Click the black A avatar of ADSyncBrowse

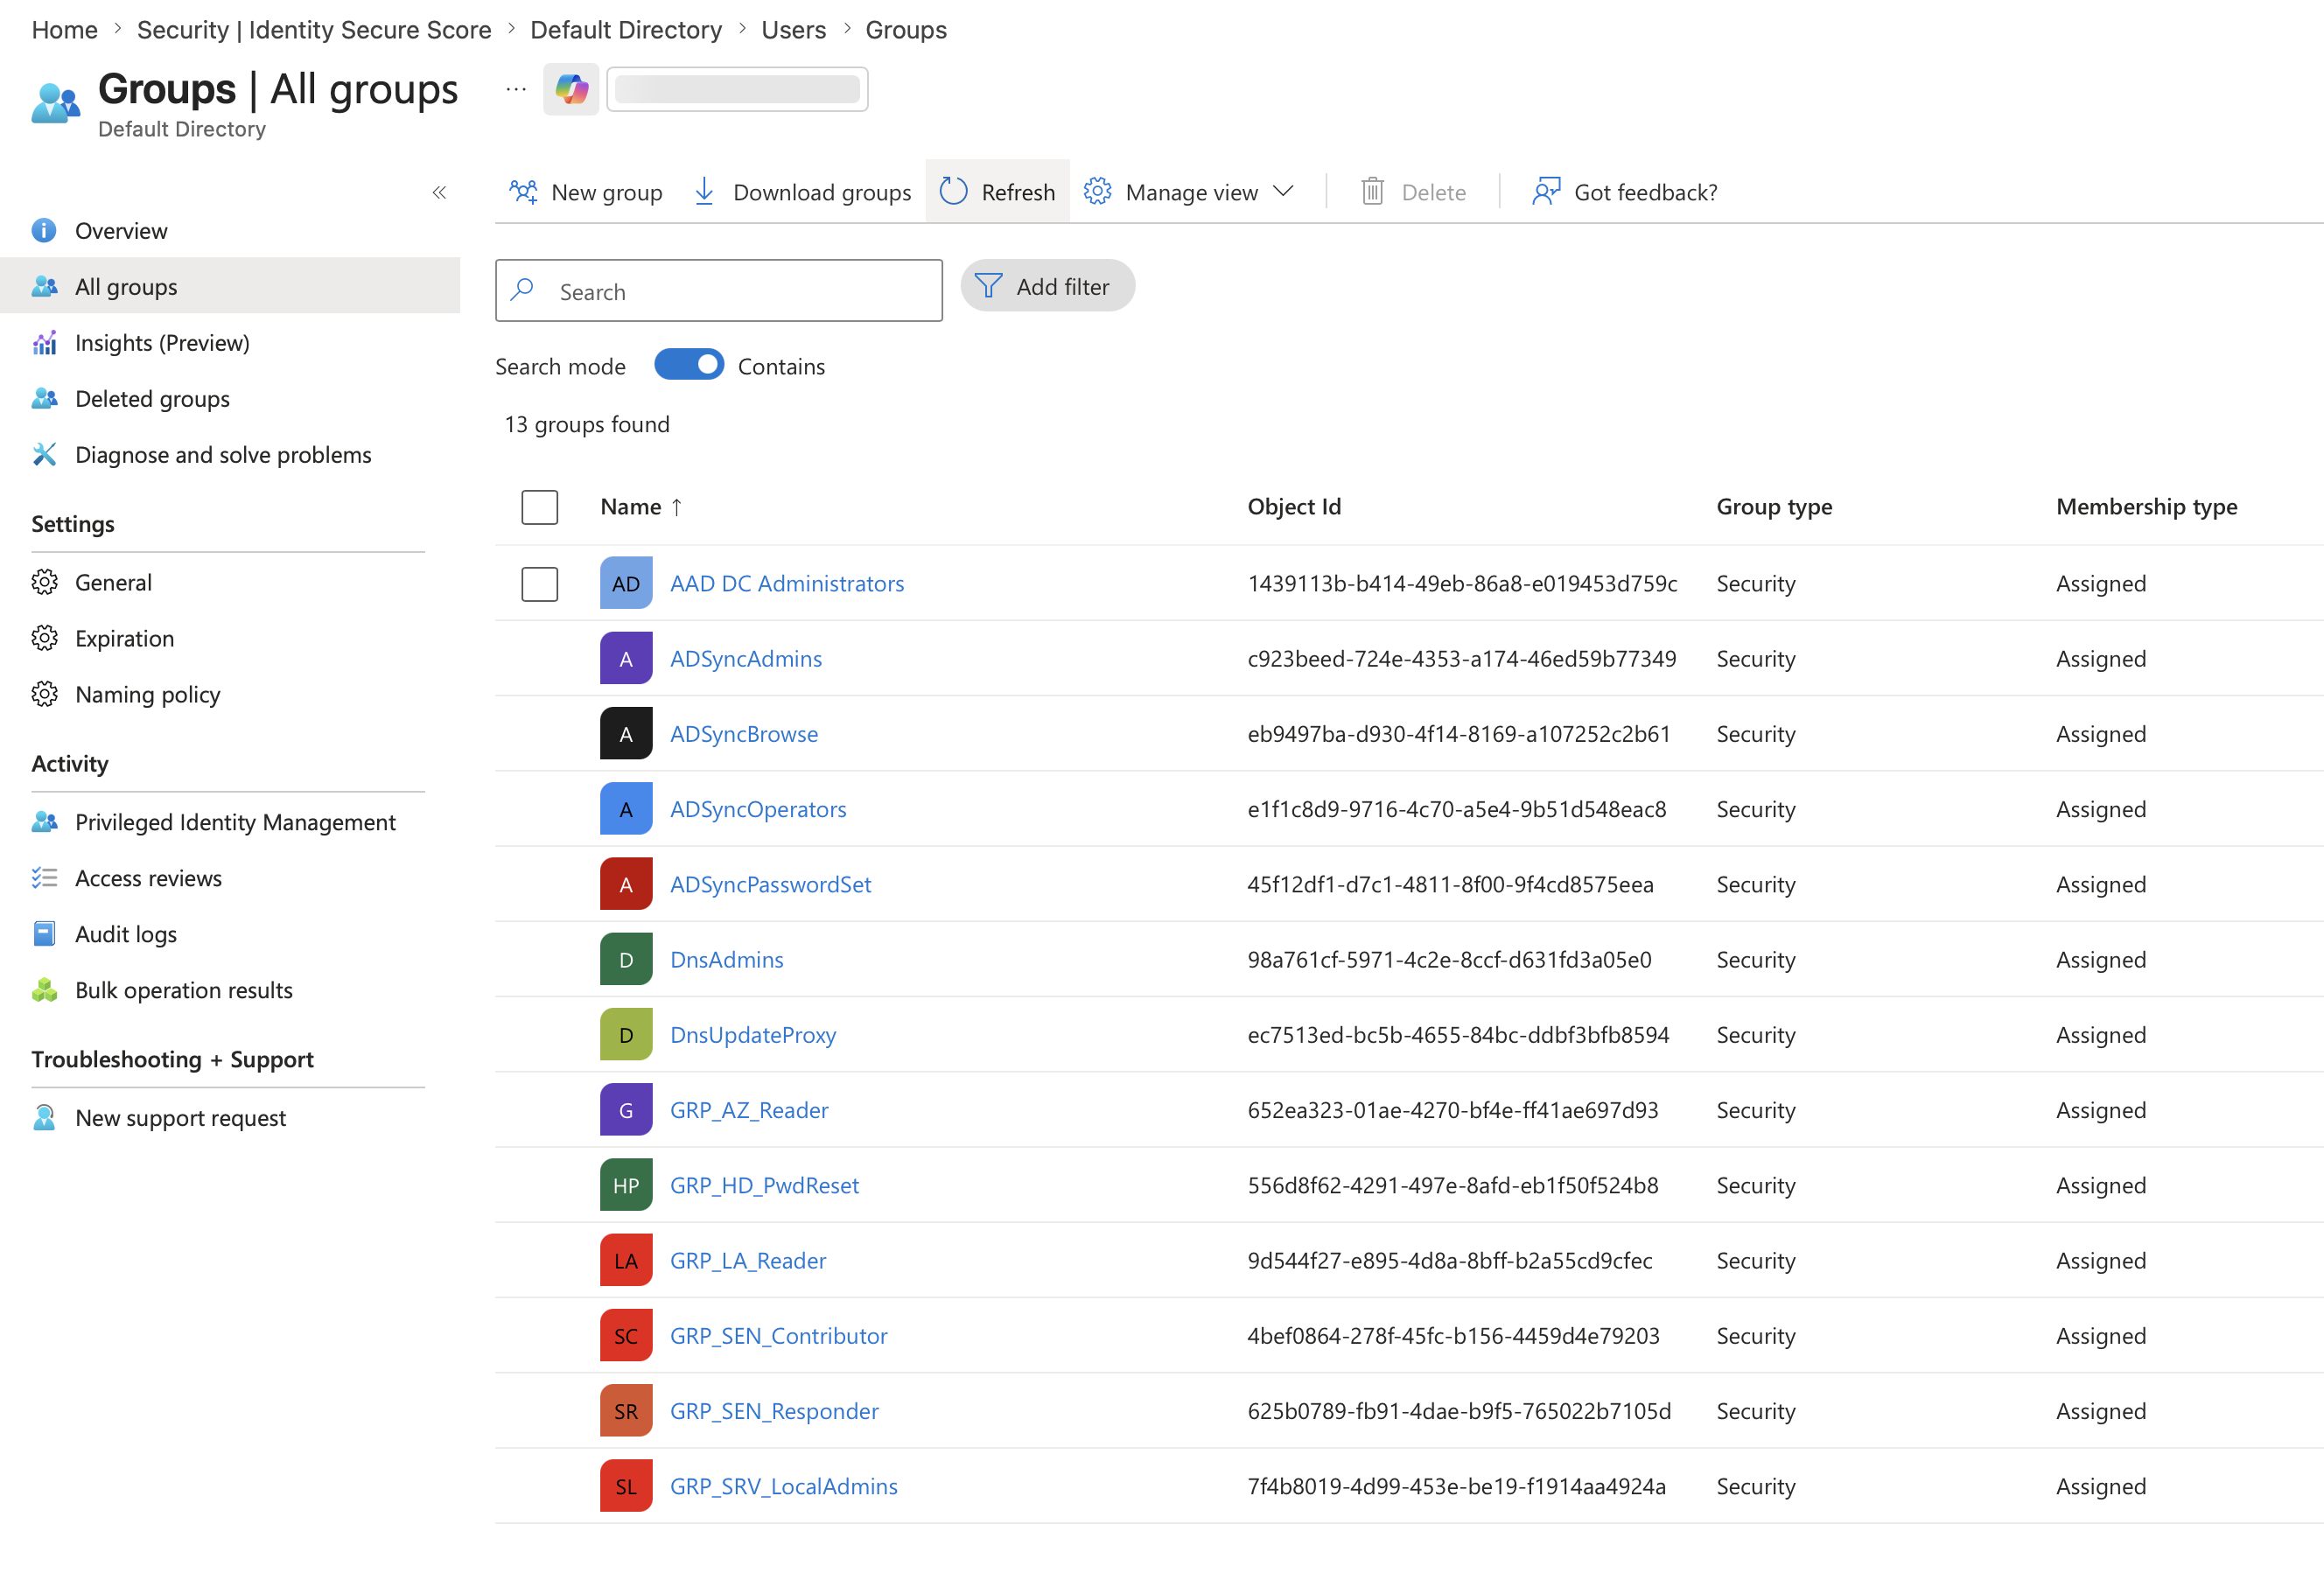(x=626, y=734)
